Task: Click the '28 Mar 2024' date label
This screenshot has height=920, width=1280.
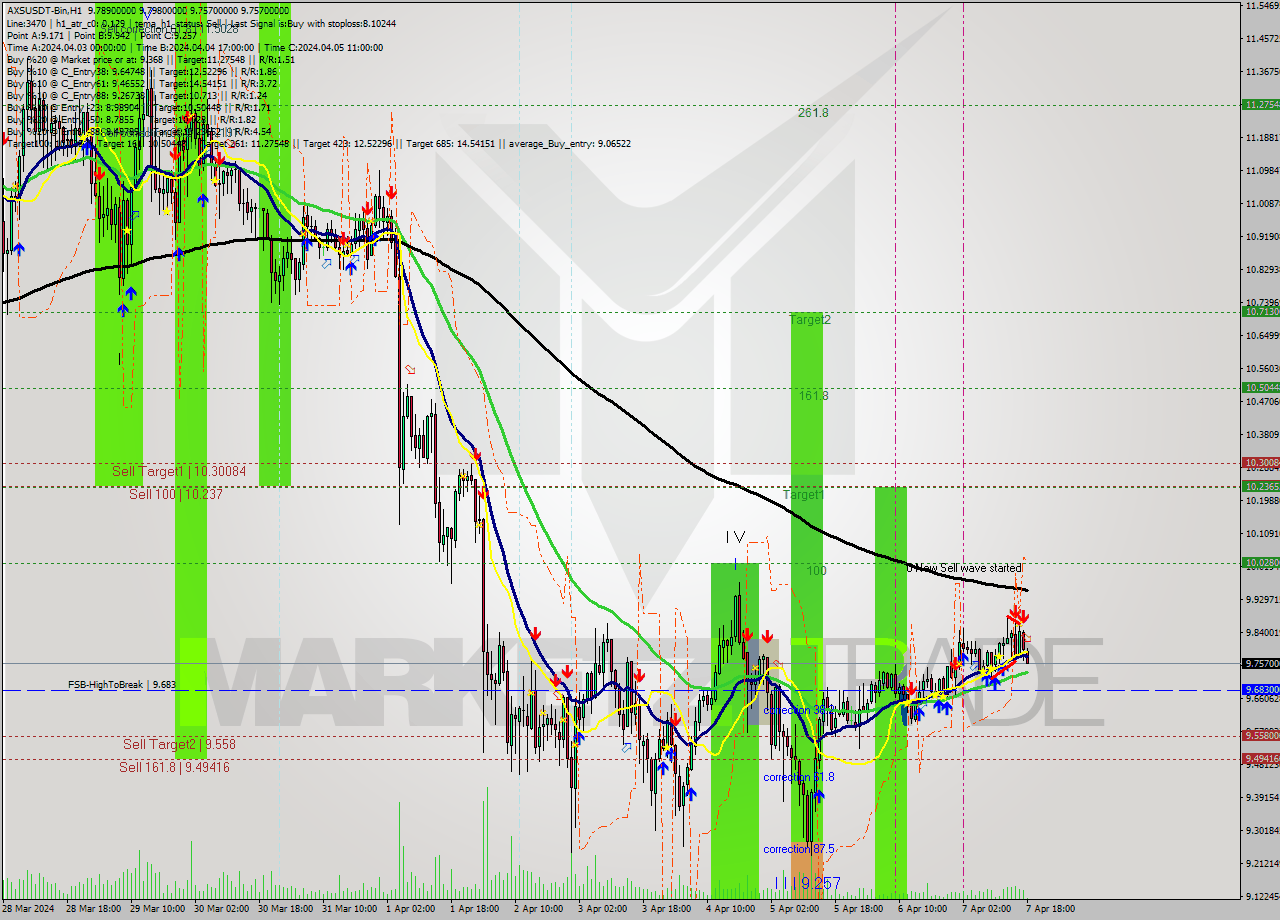Action: click(30, 910)
